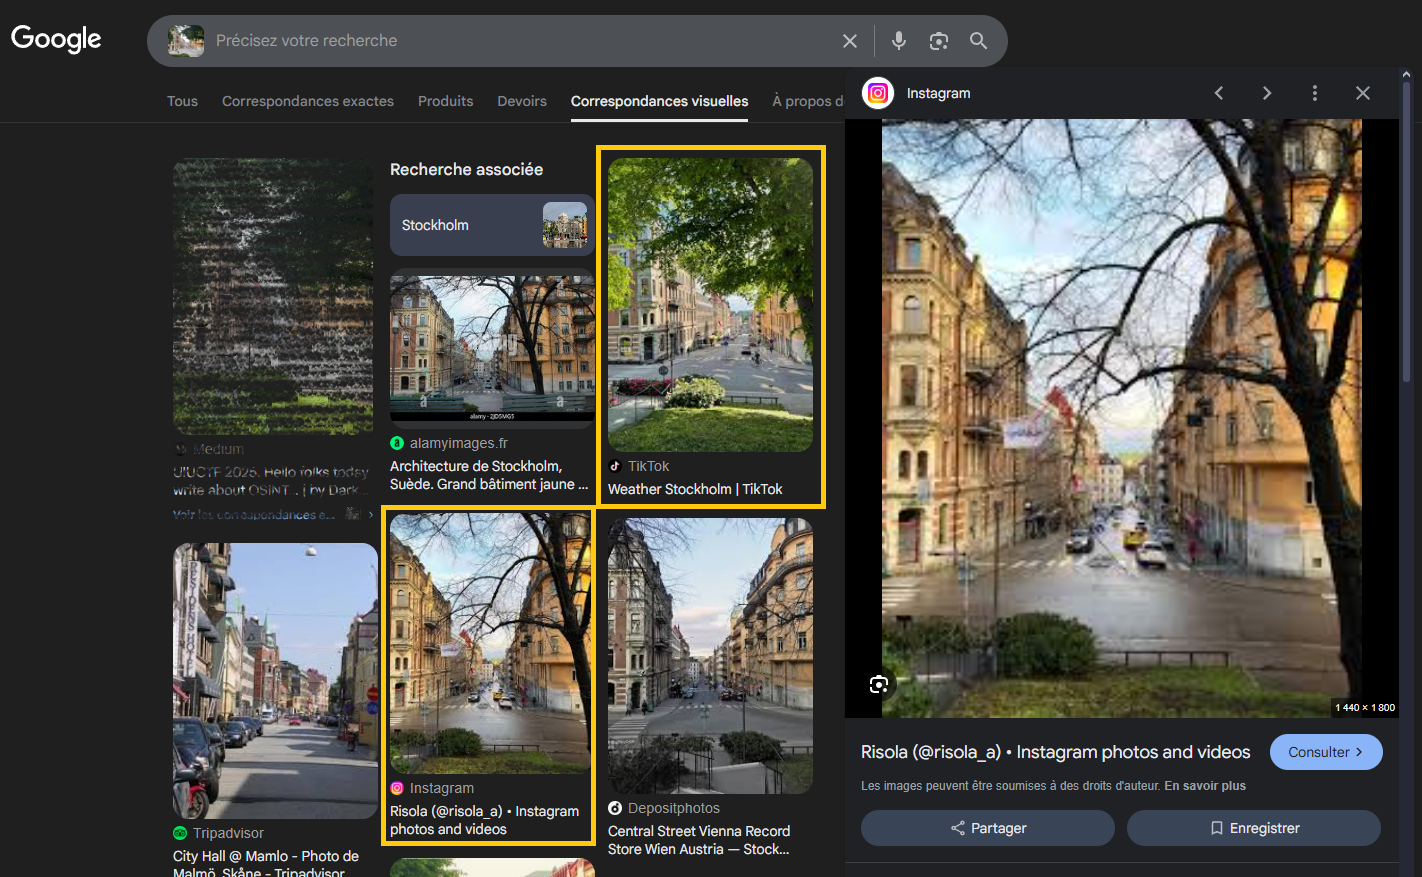This screenshot has height=877, width=1422.
Task: Switch to the Tous tab
Action: [x=182, y=101]
